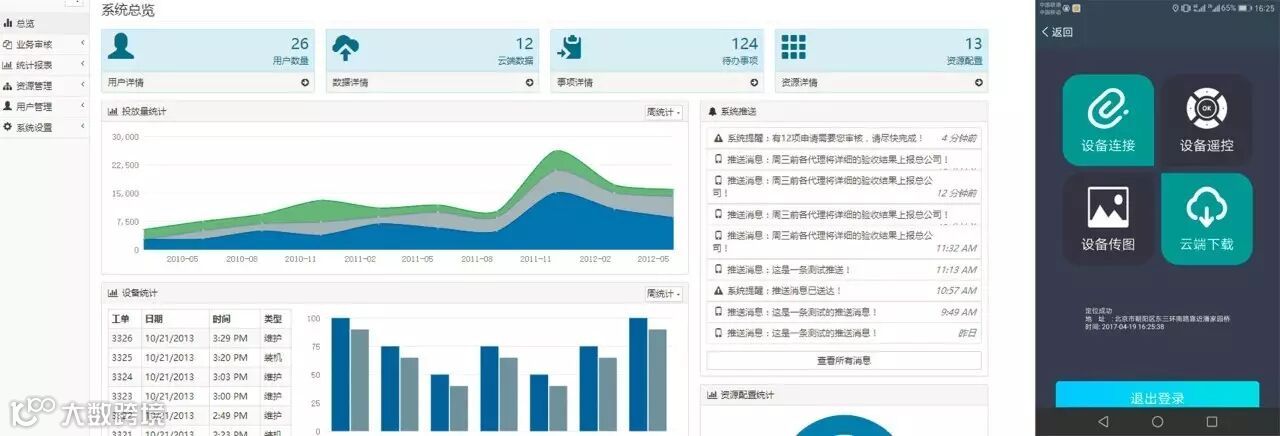Click the clipboard icon on 待办事项 card
This screenshot has width=1280, height=436.
click(570, 47)
